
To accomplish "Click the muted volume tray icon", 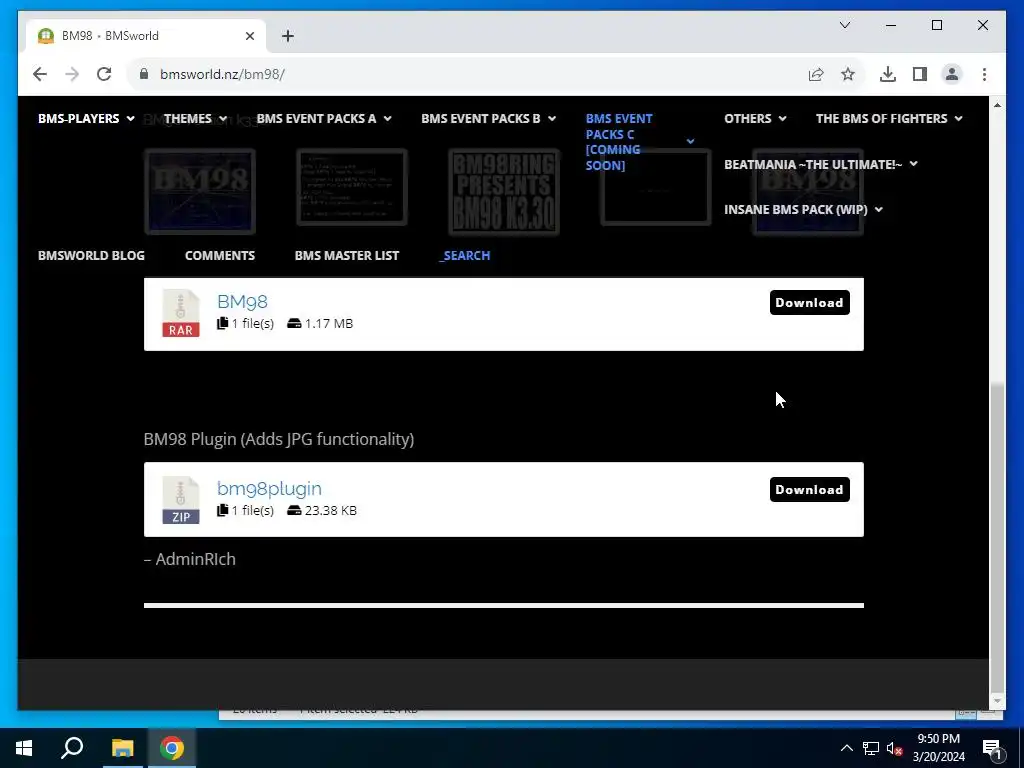I will click(895, 748).
